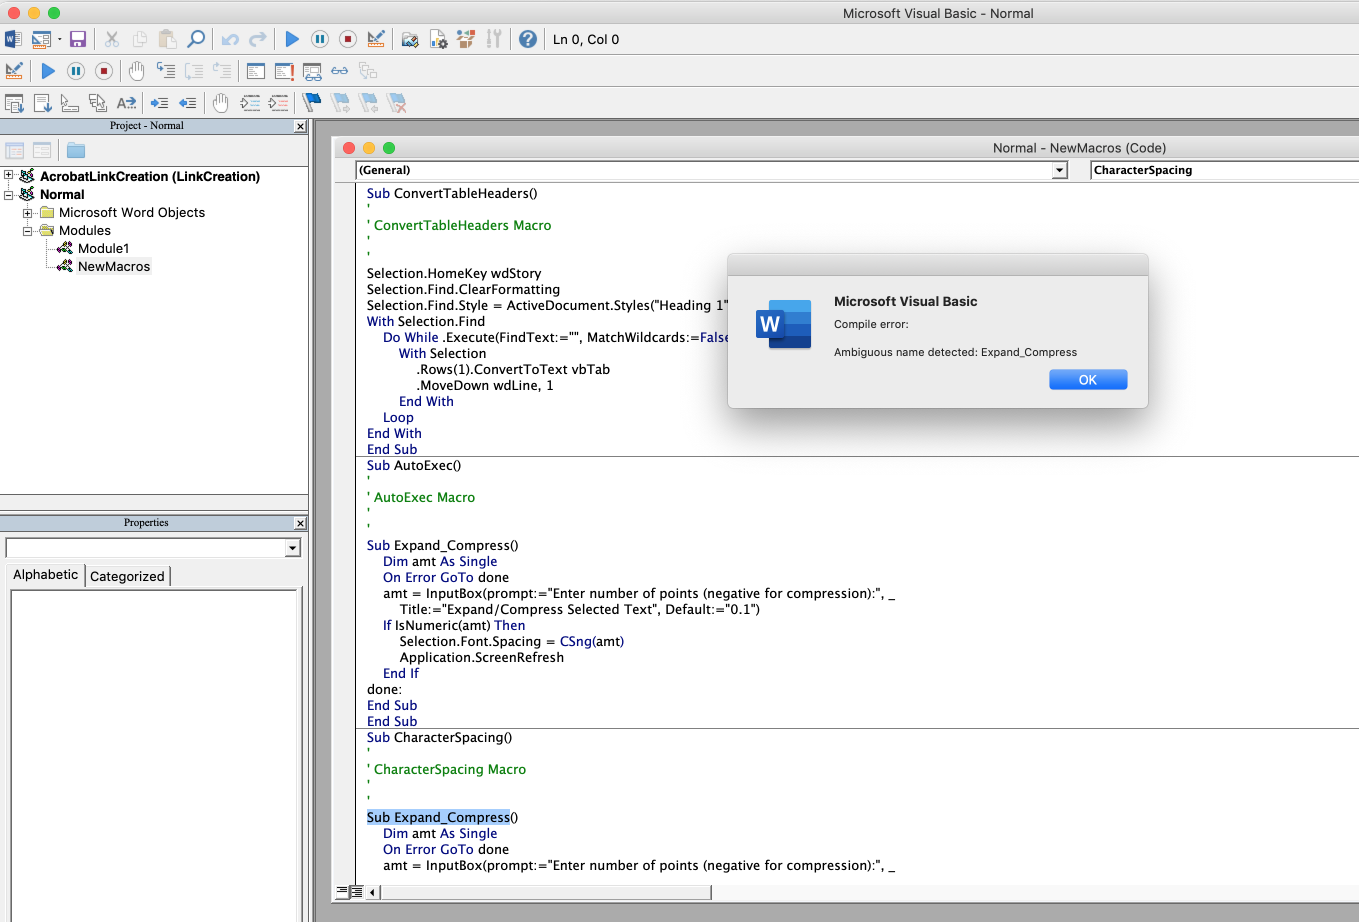This screenshot has height=922, width=1359.
Task: Open Visual Basic Help question mark
Action: (x=528, y=39)
